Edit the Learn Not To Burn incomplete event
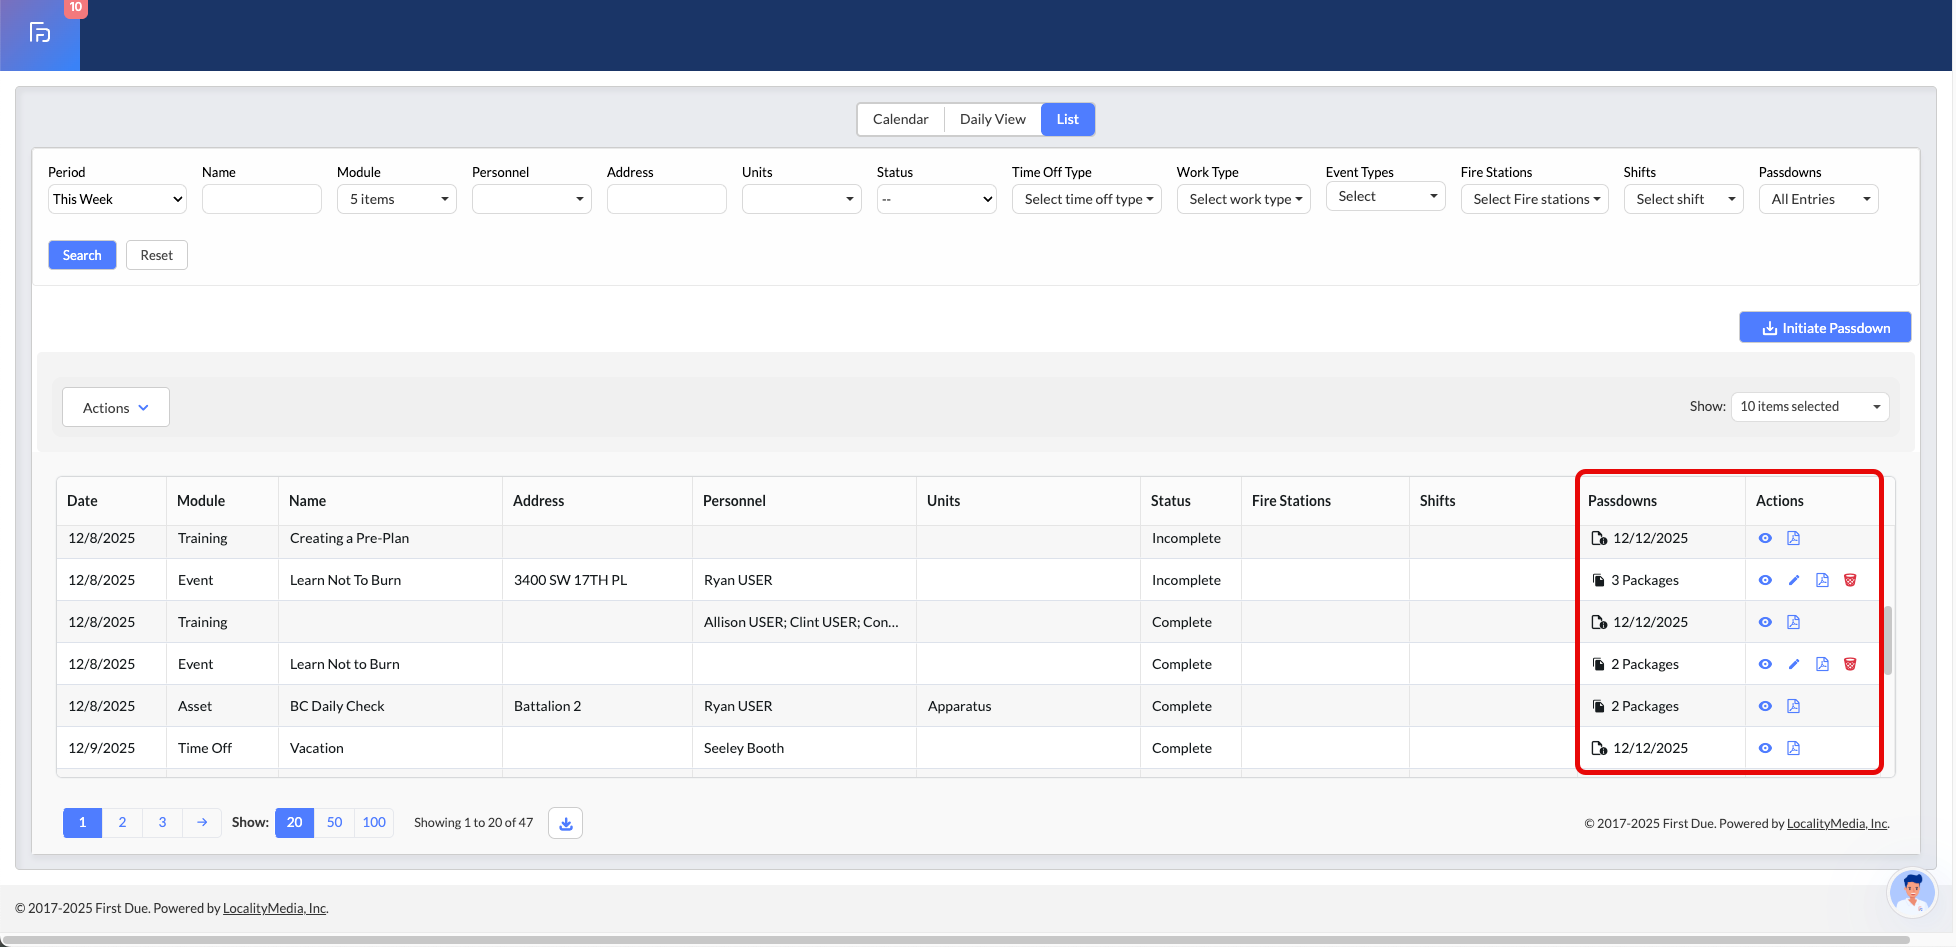1956x947 pixels. [1794, 580]
